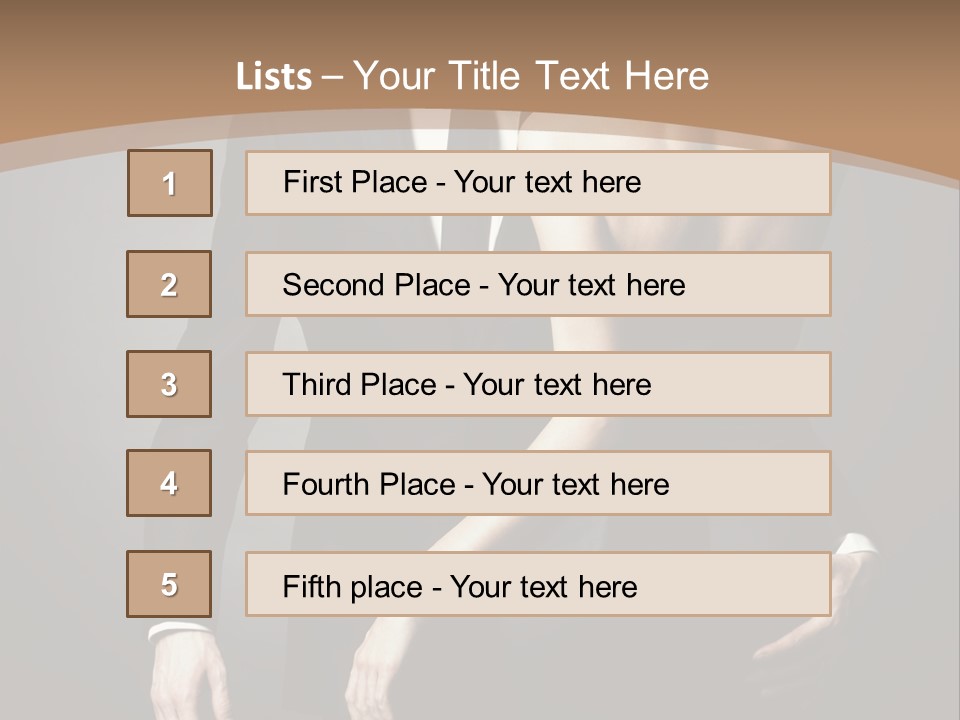Click the First Place text bar
Viewport: 960px width, 720px height.
click(538, 183)
